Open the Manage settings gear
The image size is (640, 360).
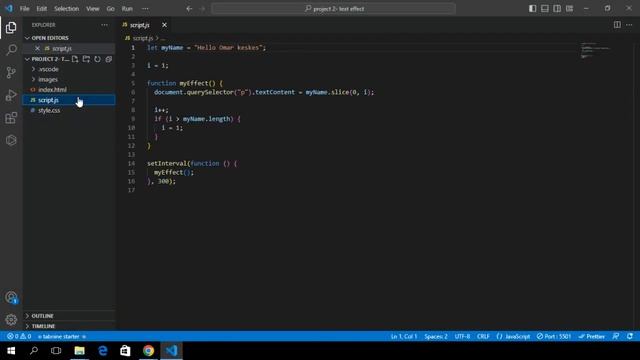coord(11,320)
